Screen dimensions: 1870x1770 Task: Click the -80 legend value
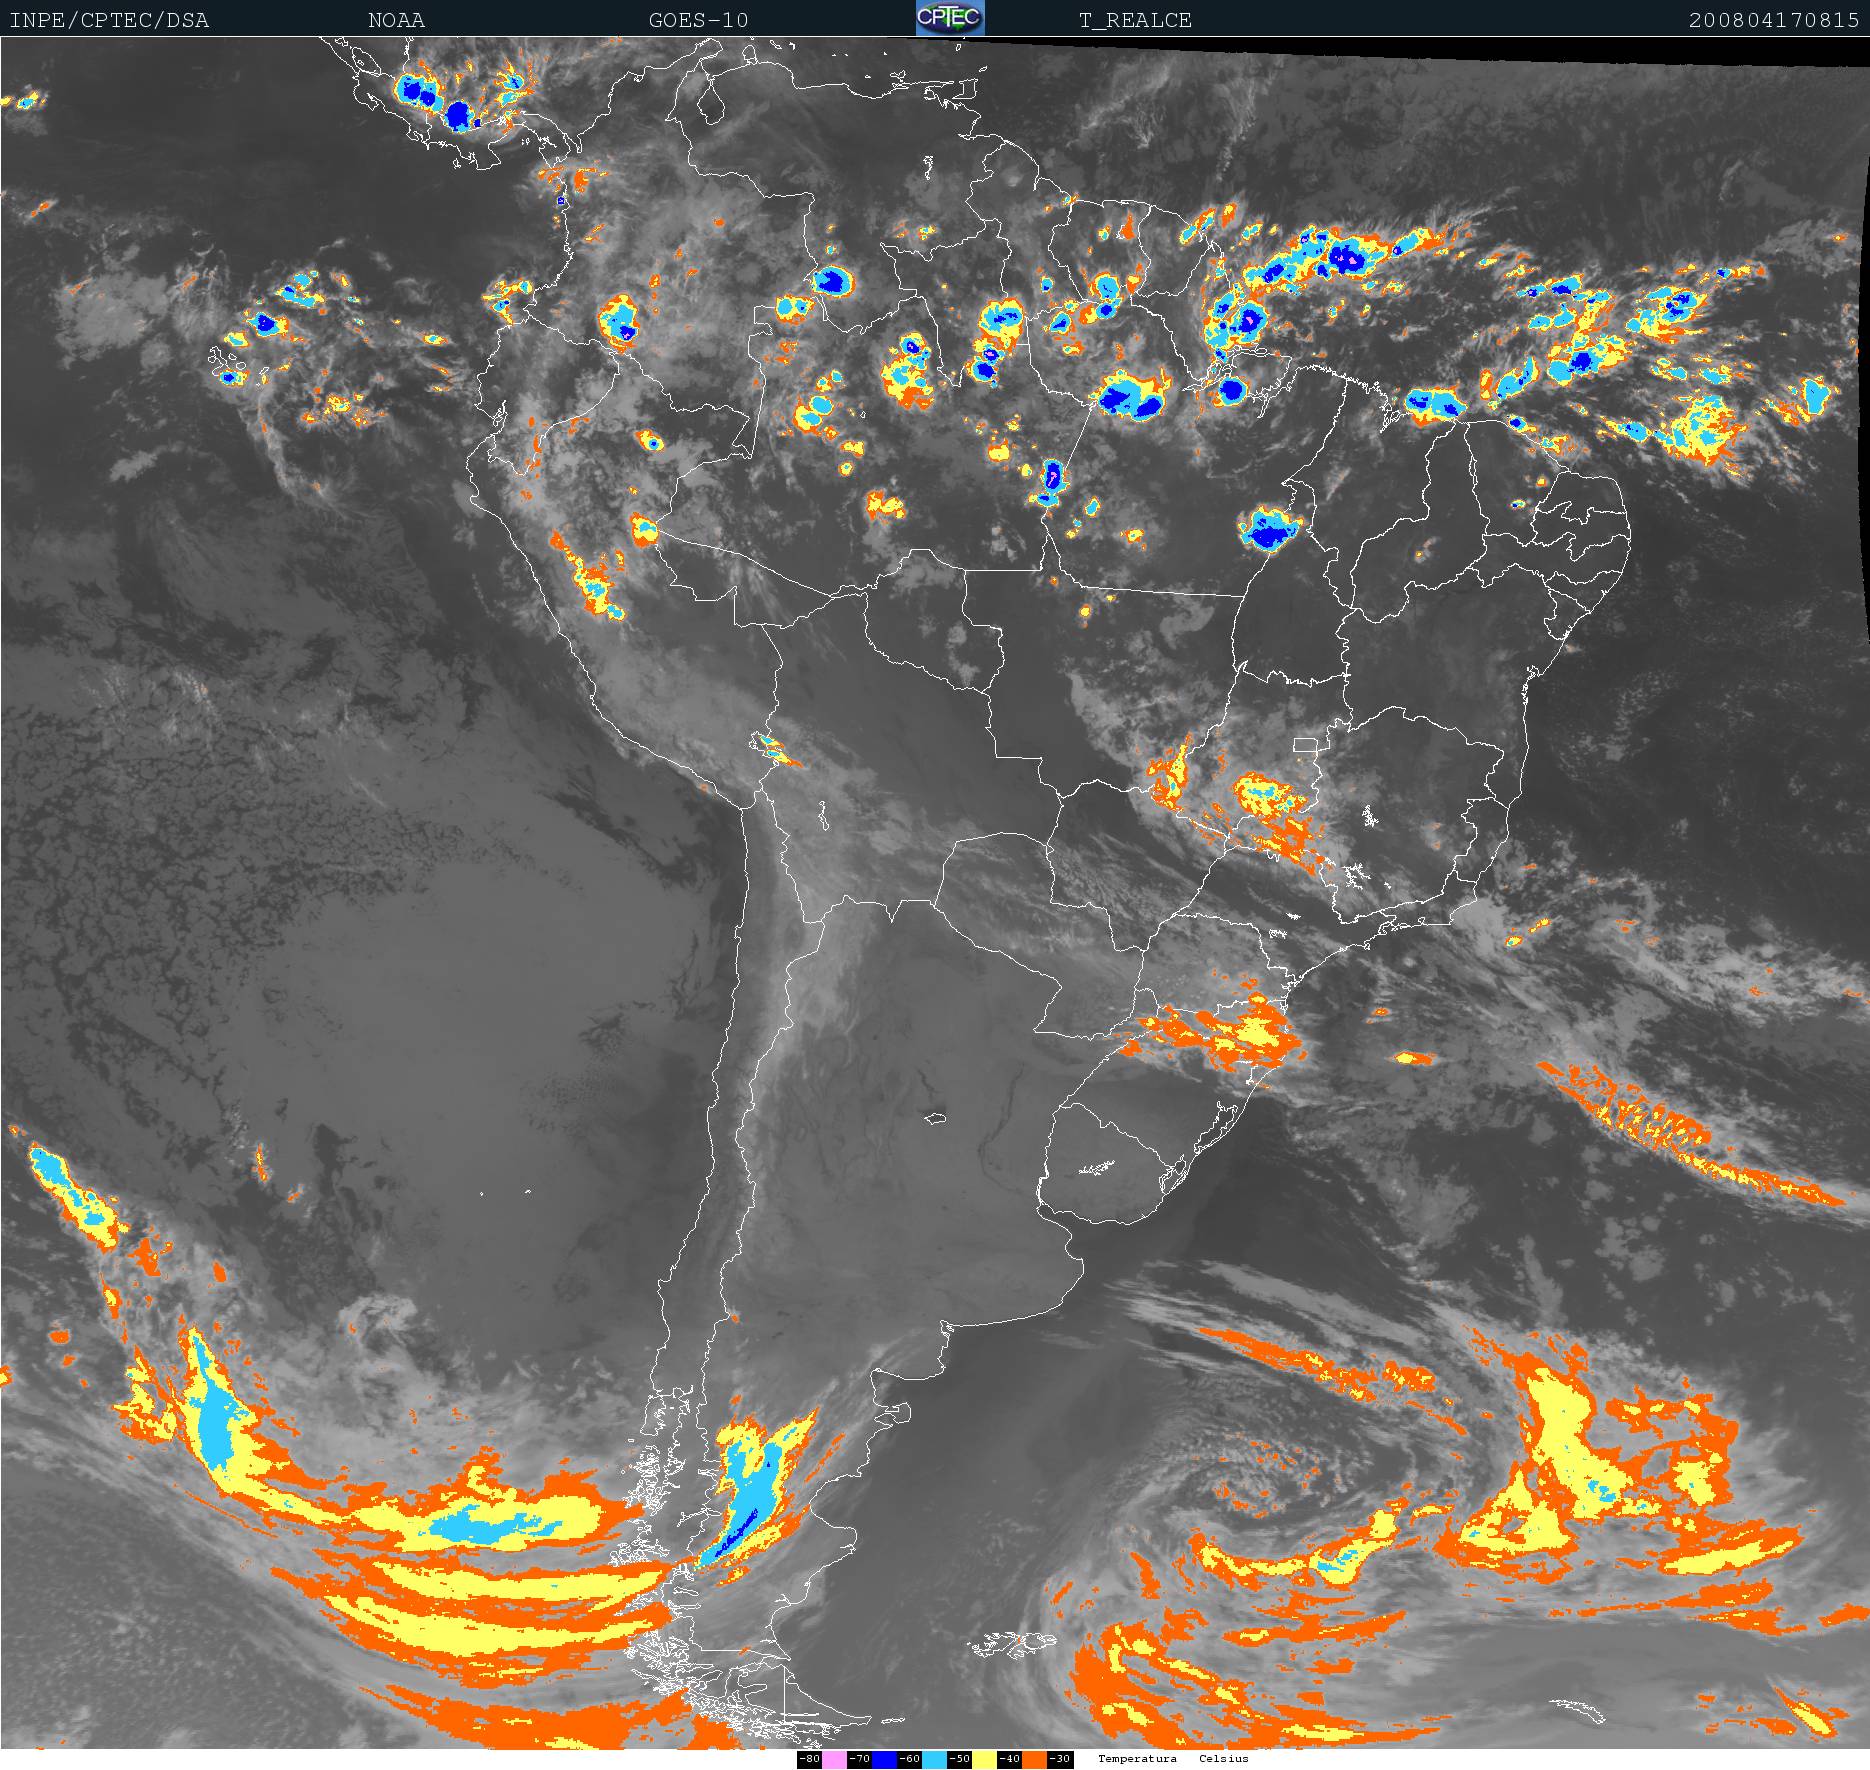coord(809,1759)
